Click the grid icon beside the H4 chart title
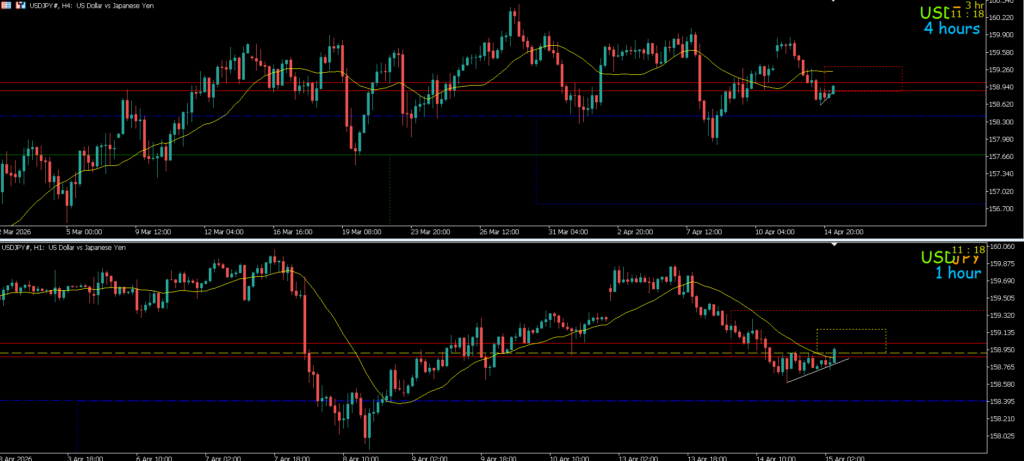 click(x=5, y=5)
